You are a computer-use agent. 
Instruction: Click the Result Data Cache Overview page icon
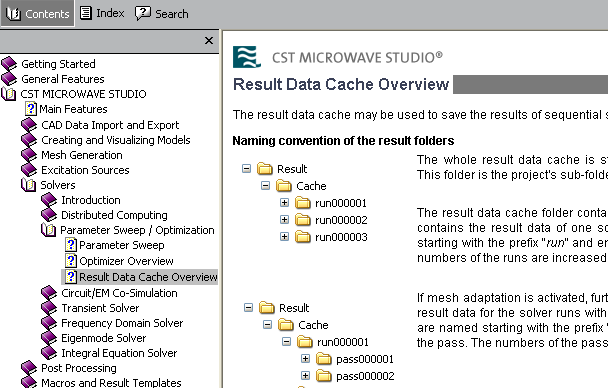71,277
